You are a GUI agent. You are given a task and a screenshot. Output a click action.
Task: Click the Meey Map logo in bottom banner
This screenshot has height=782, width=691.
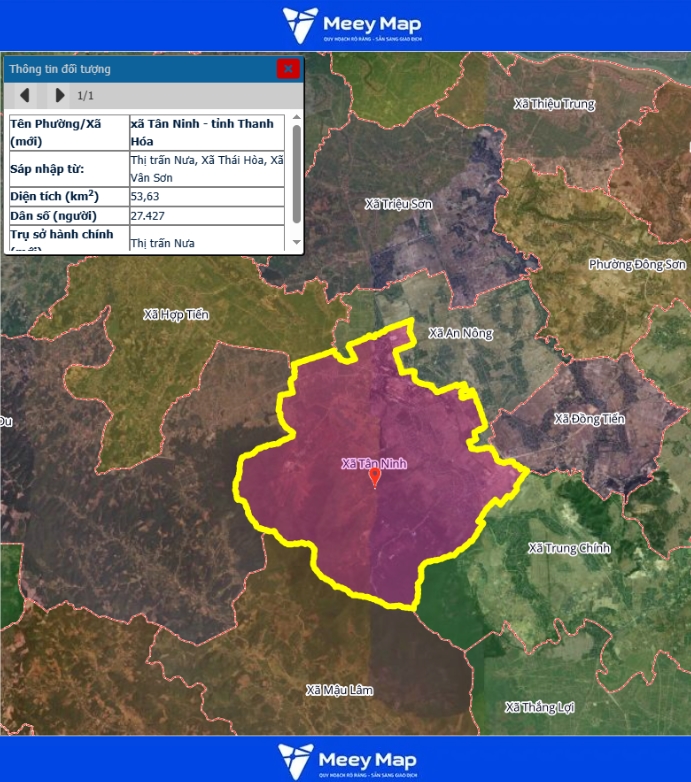pyautogui.click(x=350, y=760)
